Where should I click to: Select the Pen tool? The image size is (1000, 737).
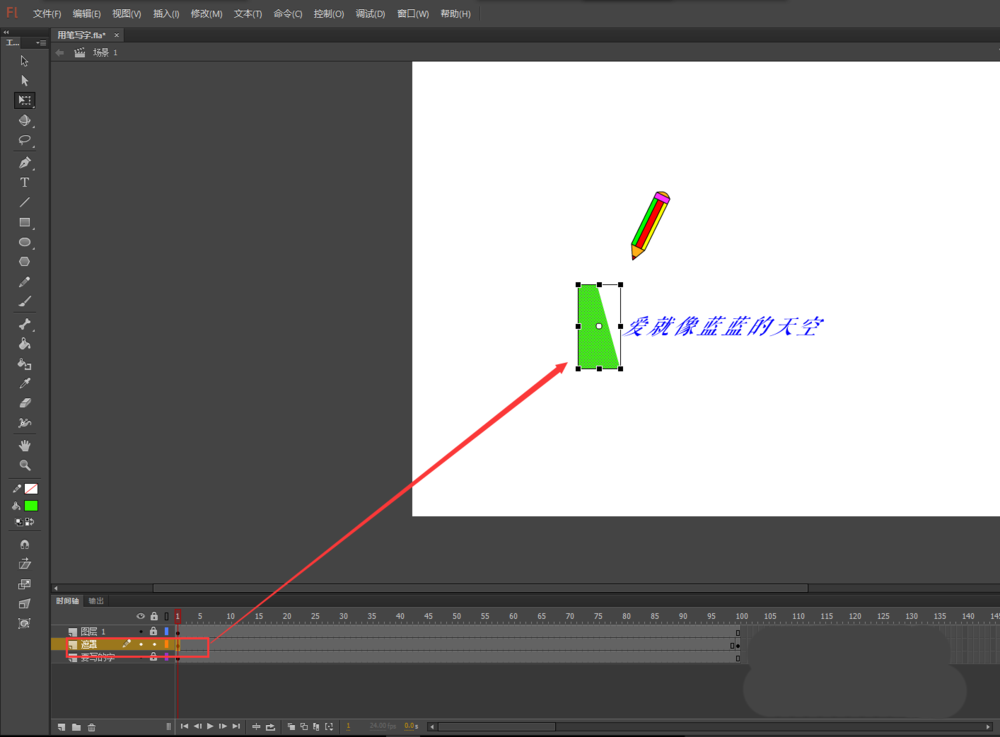click(x=24, y=163)
